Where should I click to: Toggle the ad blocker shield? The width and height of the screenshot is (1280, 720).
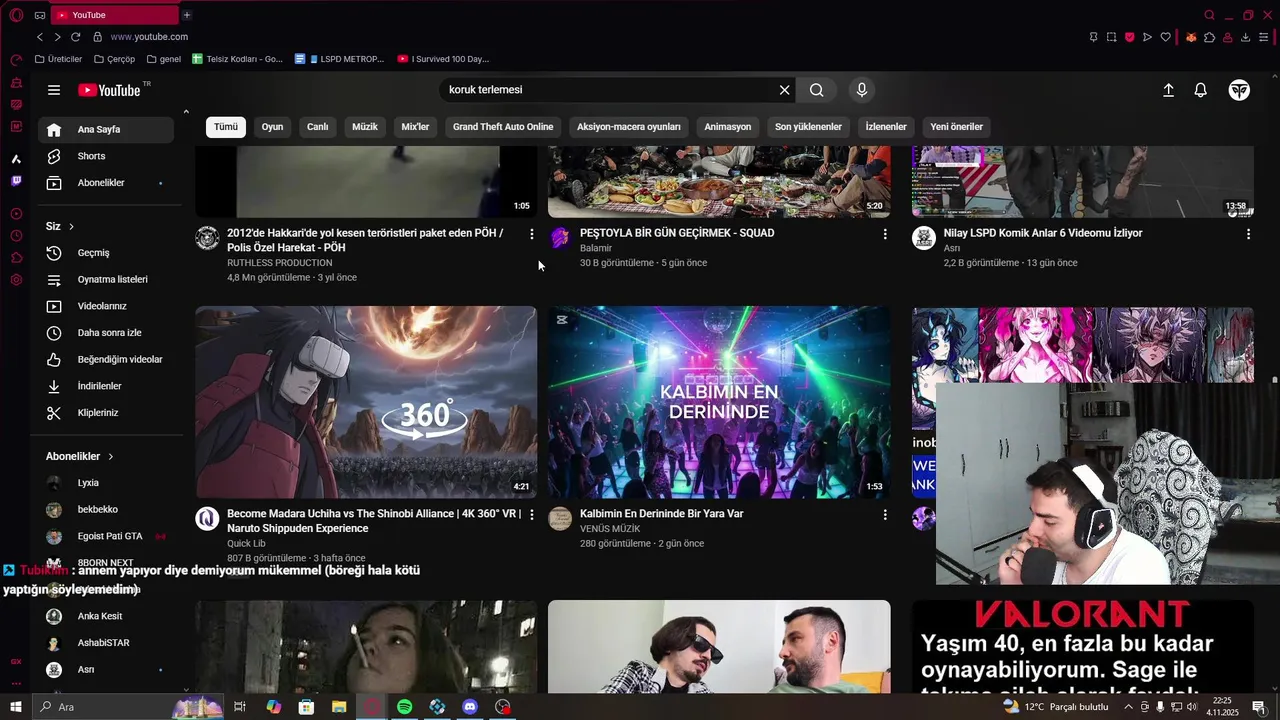pyautogui.click(x=1129, y=37)
